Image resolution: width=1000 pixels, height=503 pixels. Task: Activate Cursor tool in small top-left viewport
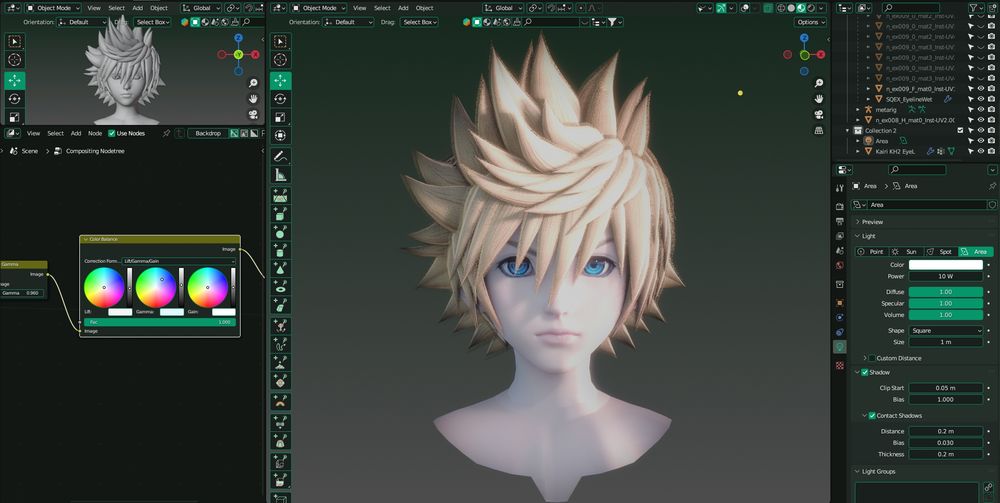[x=15, y=60]
